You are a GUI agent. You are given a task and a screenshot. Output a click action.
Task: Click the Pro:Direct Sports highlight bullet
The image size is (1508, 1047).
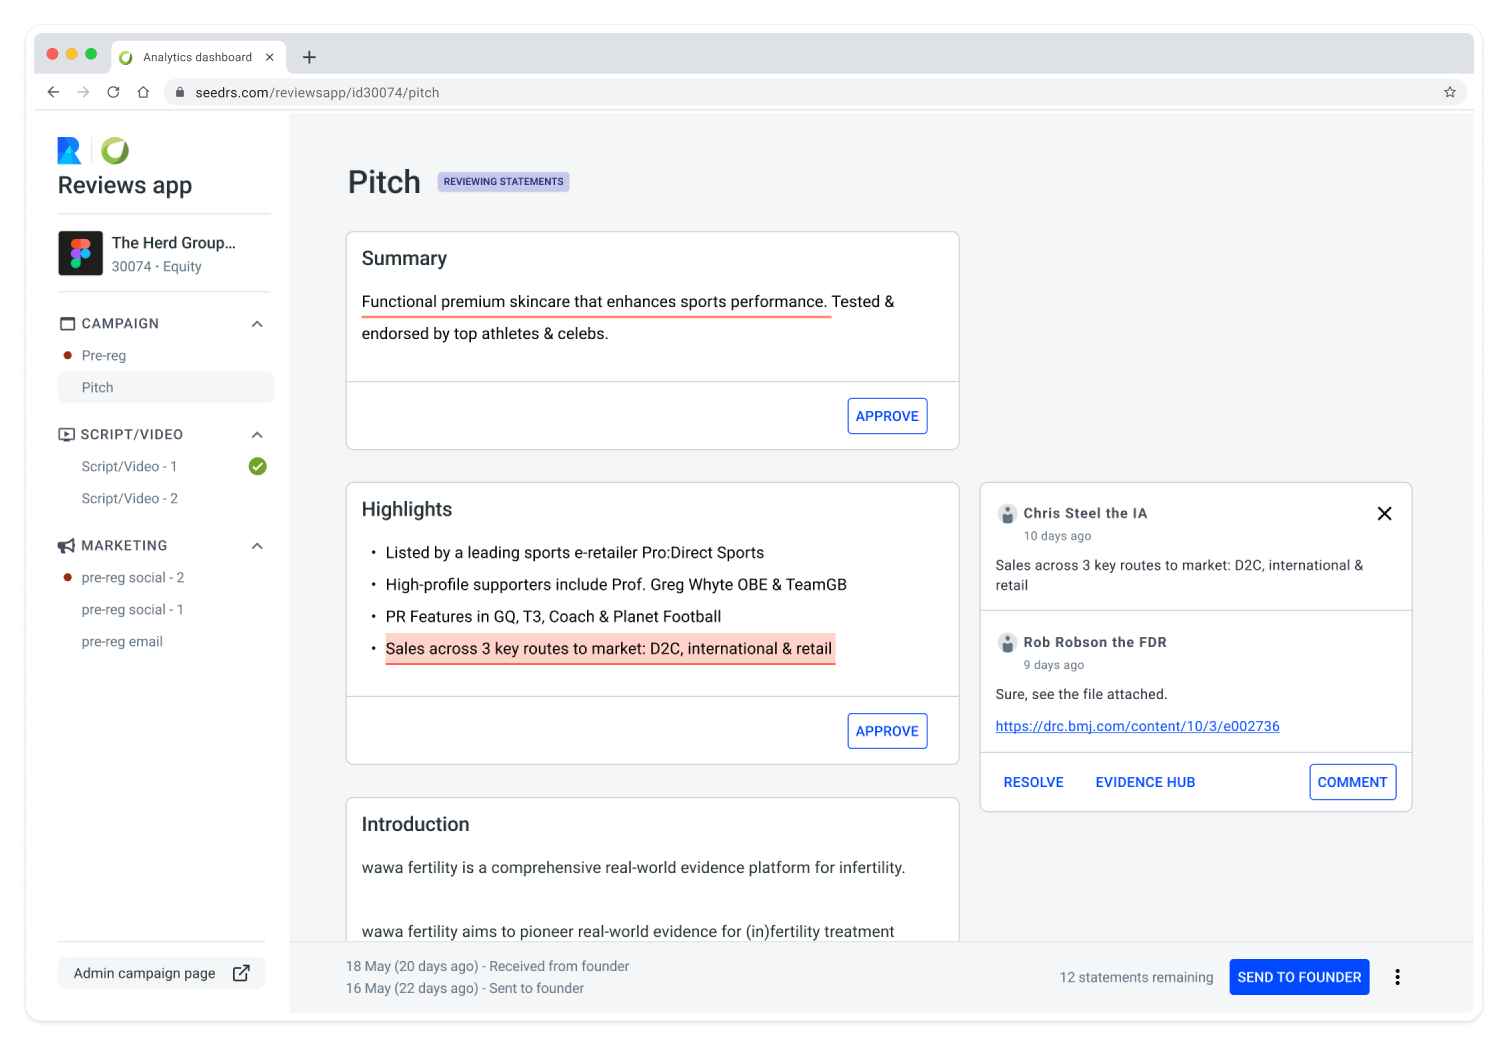click(575, 552)
